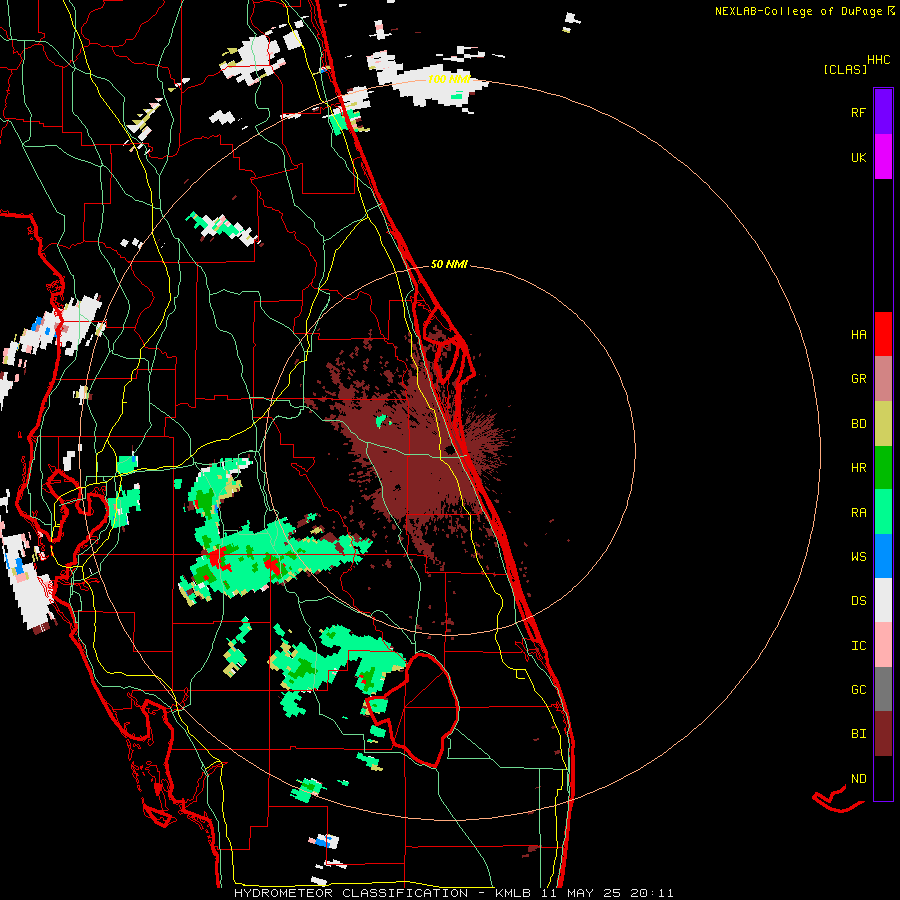Click the "RA" legend text label
The width and height of the screenshot is (900, 900).
[x=858, y=513]
